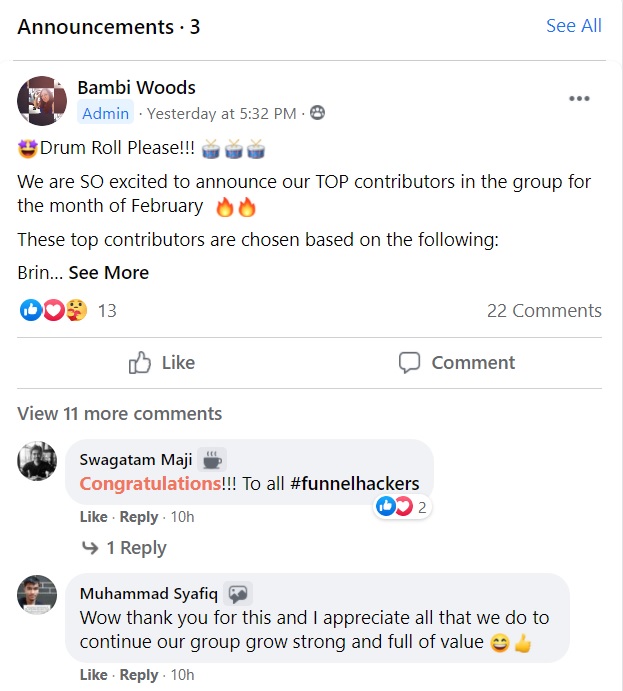Click the #funnelhackers hashtag
This screenshot has height=691, width=623.
[354, 484]
